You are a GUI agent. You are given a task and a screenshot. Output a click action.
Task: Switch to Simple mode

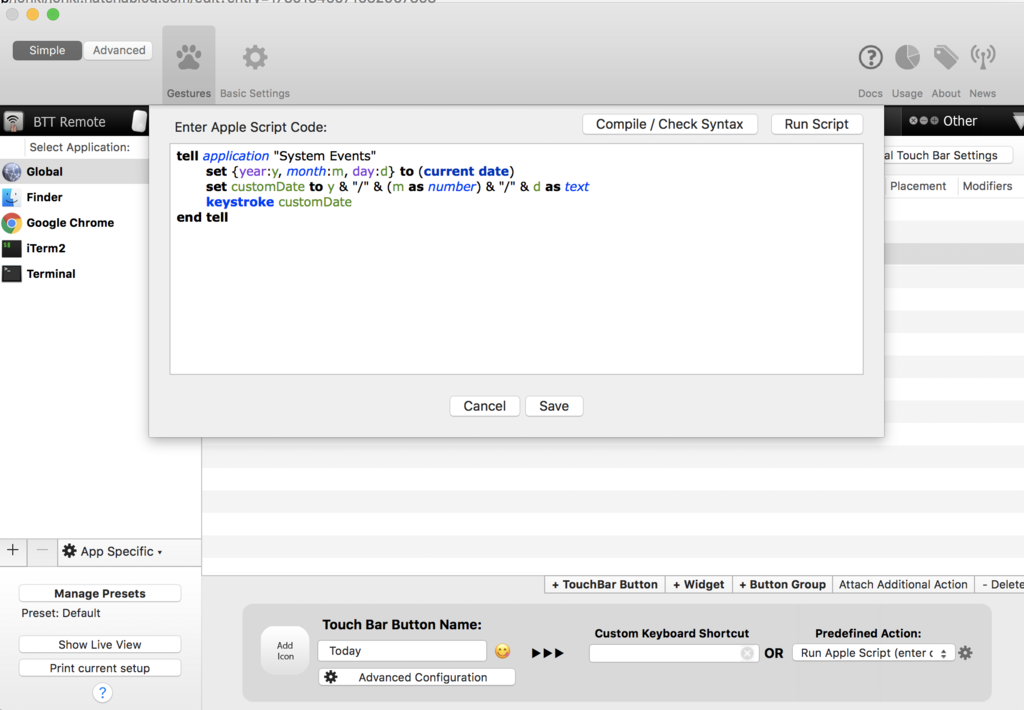click(47, 50)
